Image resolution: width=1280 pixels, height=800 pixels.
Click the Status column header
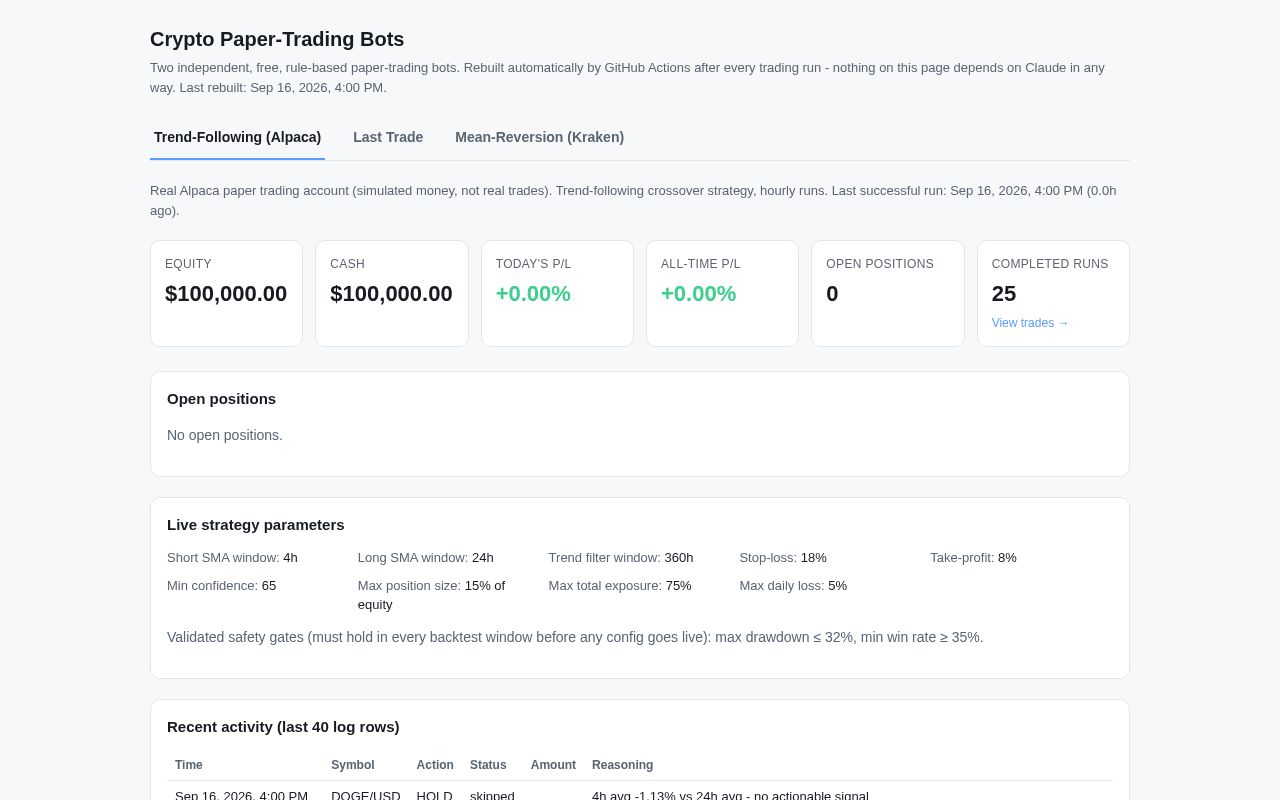click(x=488, y=765)
